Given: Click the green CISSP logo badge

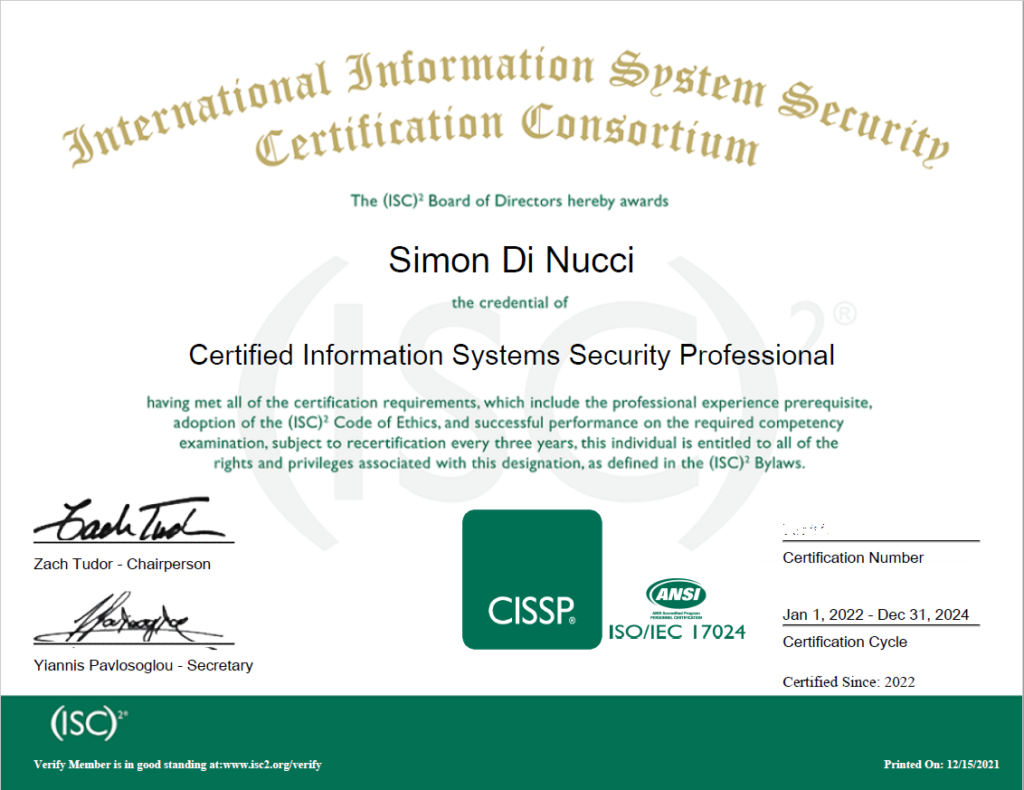Looking at the screenshot, I should tap(531, 579).
